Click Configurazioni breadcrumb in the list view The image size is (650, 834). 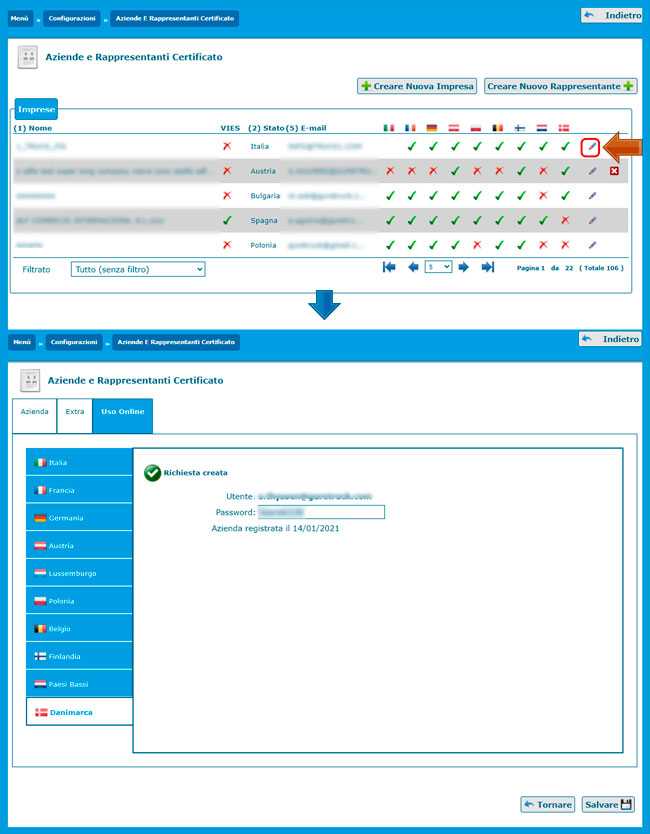tap(72, 19)
